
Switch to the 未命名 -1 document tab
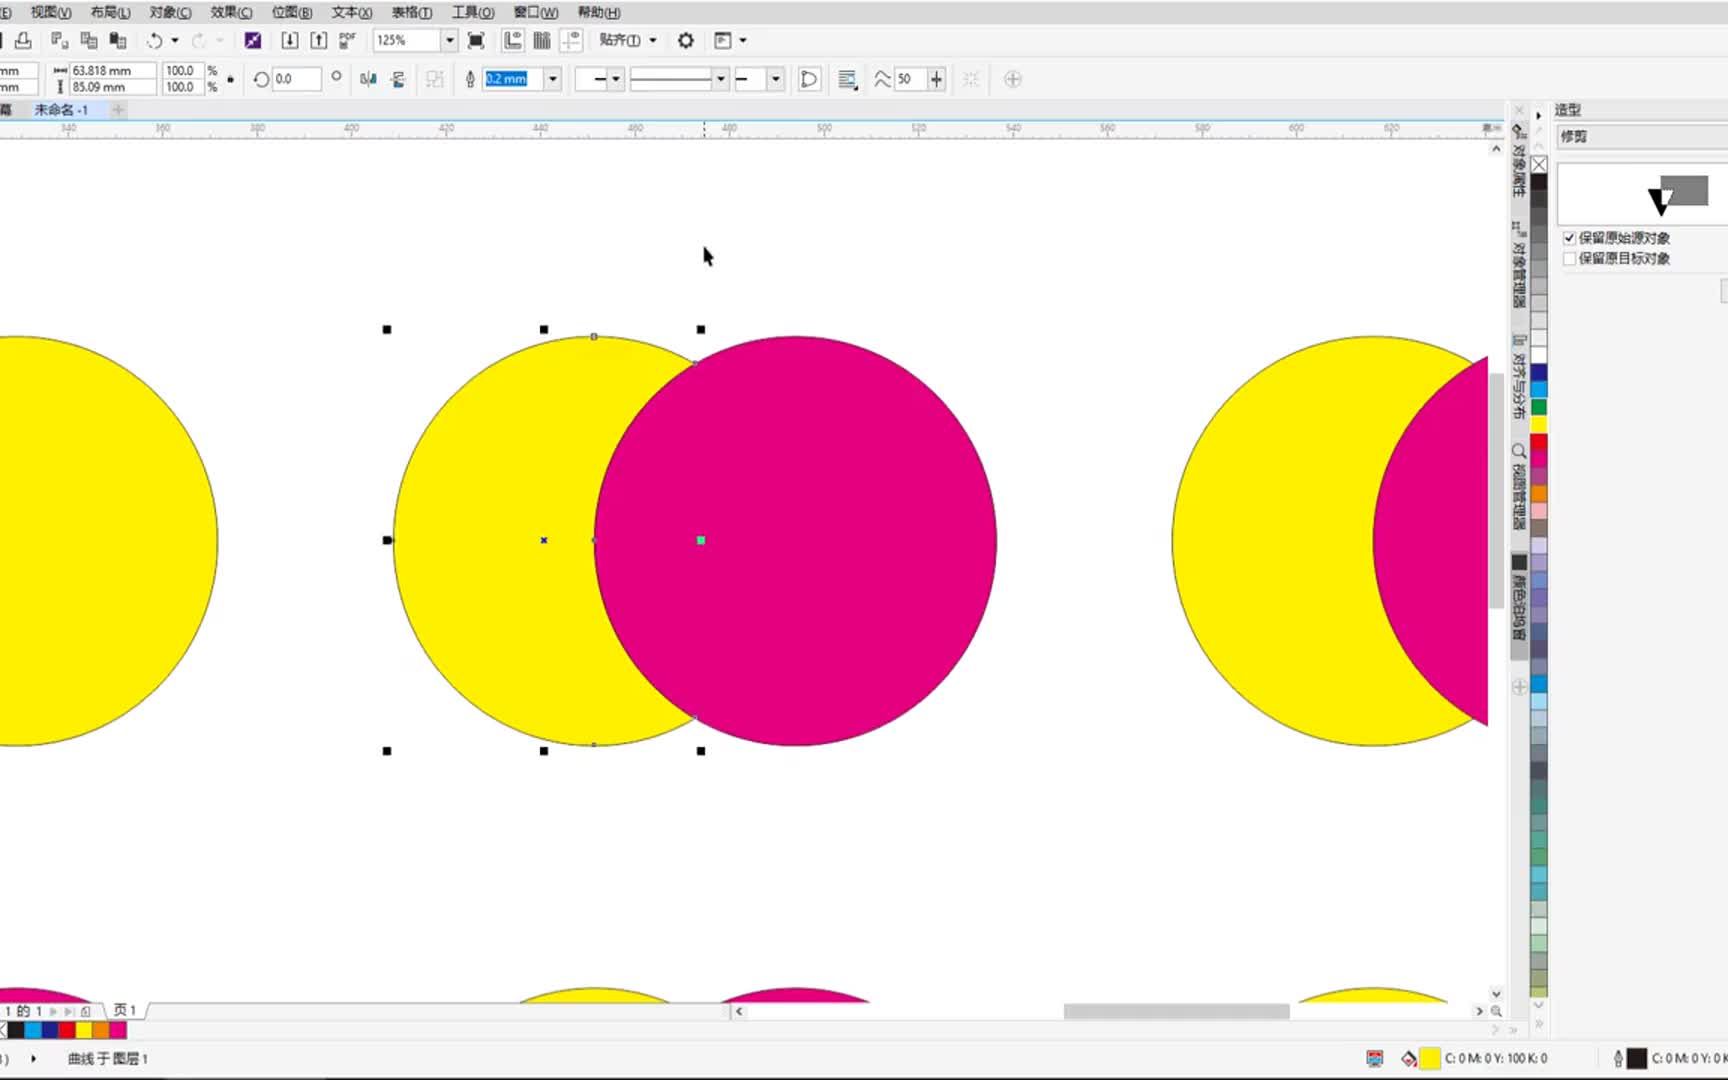[62, 110]
